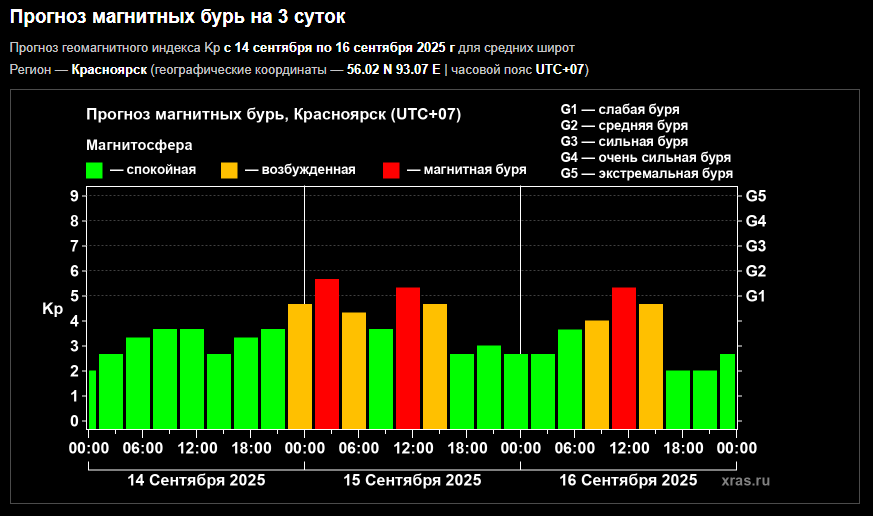Click the 'Kp' axis label on the left
This screenshot has height=516, width=873.
[x=53, y=310]
